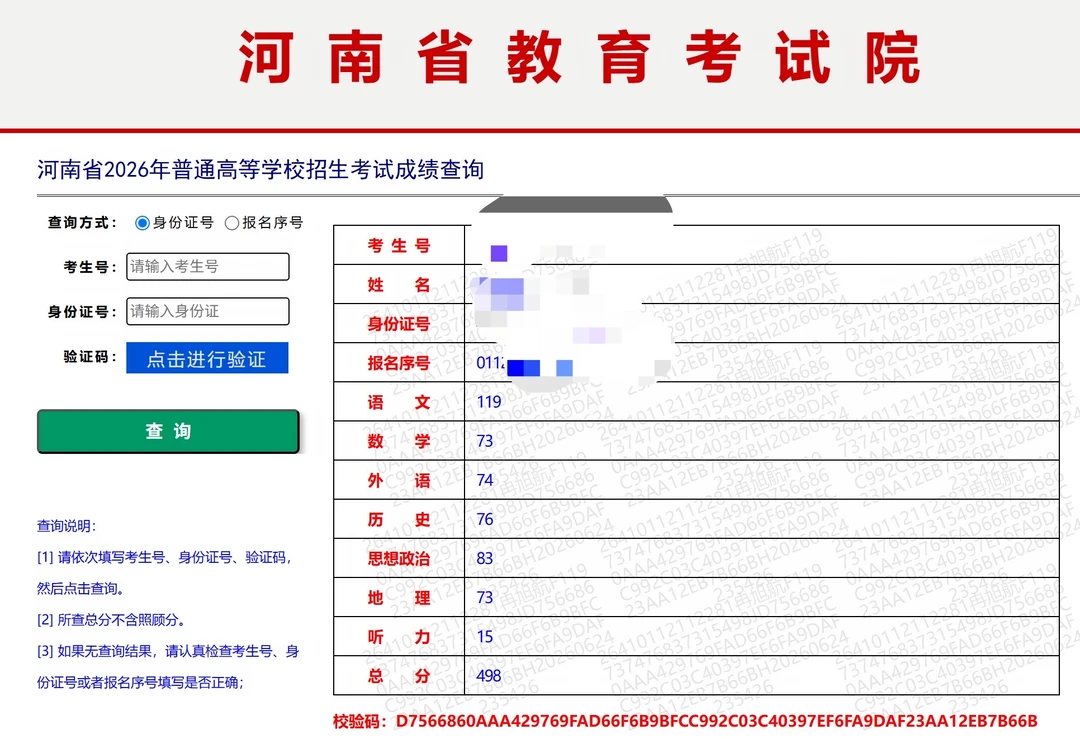Image resolution: width=1080 pixels, height=739 pixels.
Task: Select the 报名序号 query method radio button
Action: (x=232, y=223)
